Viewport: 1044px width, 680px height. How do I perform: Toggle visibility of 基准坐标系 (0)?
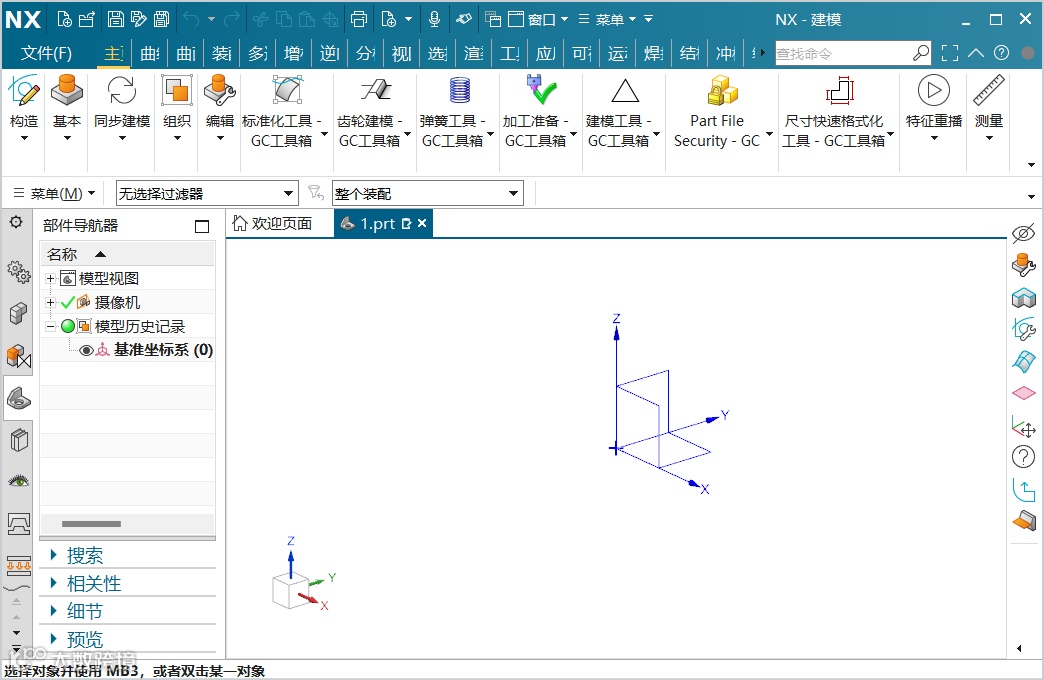(86, 350)
